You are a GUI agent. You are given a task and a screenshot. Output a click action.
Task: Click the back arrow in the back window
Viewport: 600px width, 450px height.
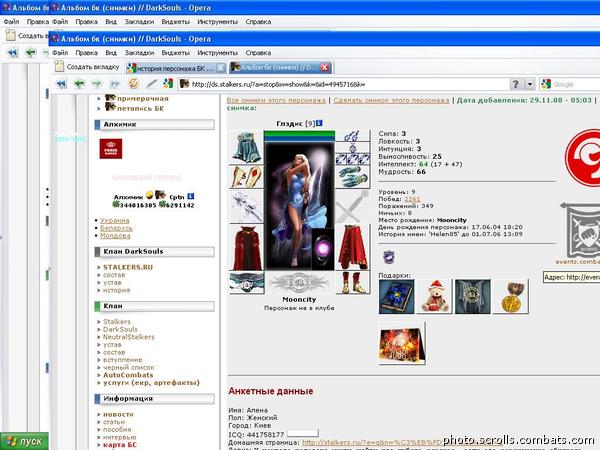31,52
